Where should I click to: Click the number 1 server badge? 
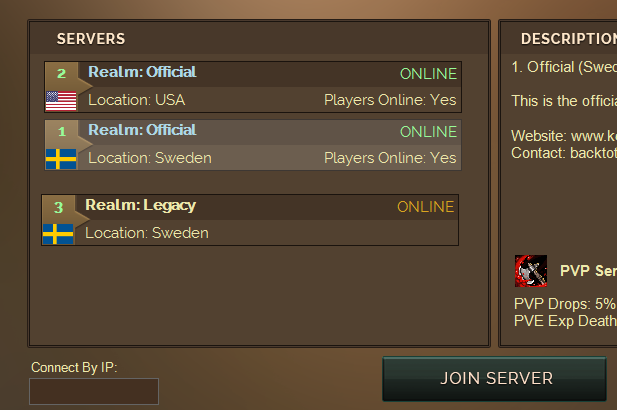62,131
